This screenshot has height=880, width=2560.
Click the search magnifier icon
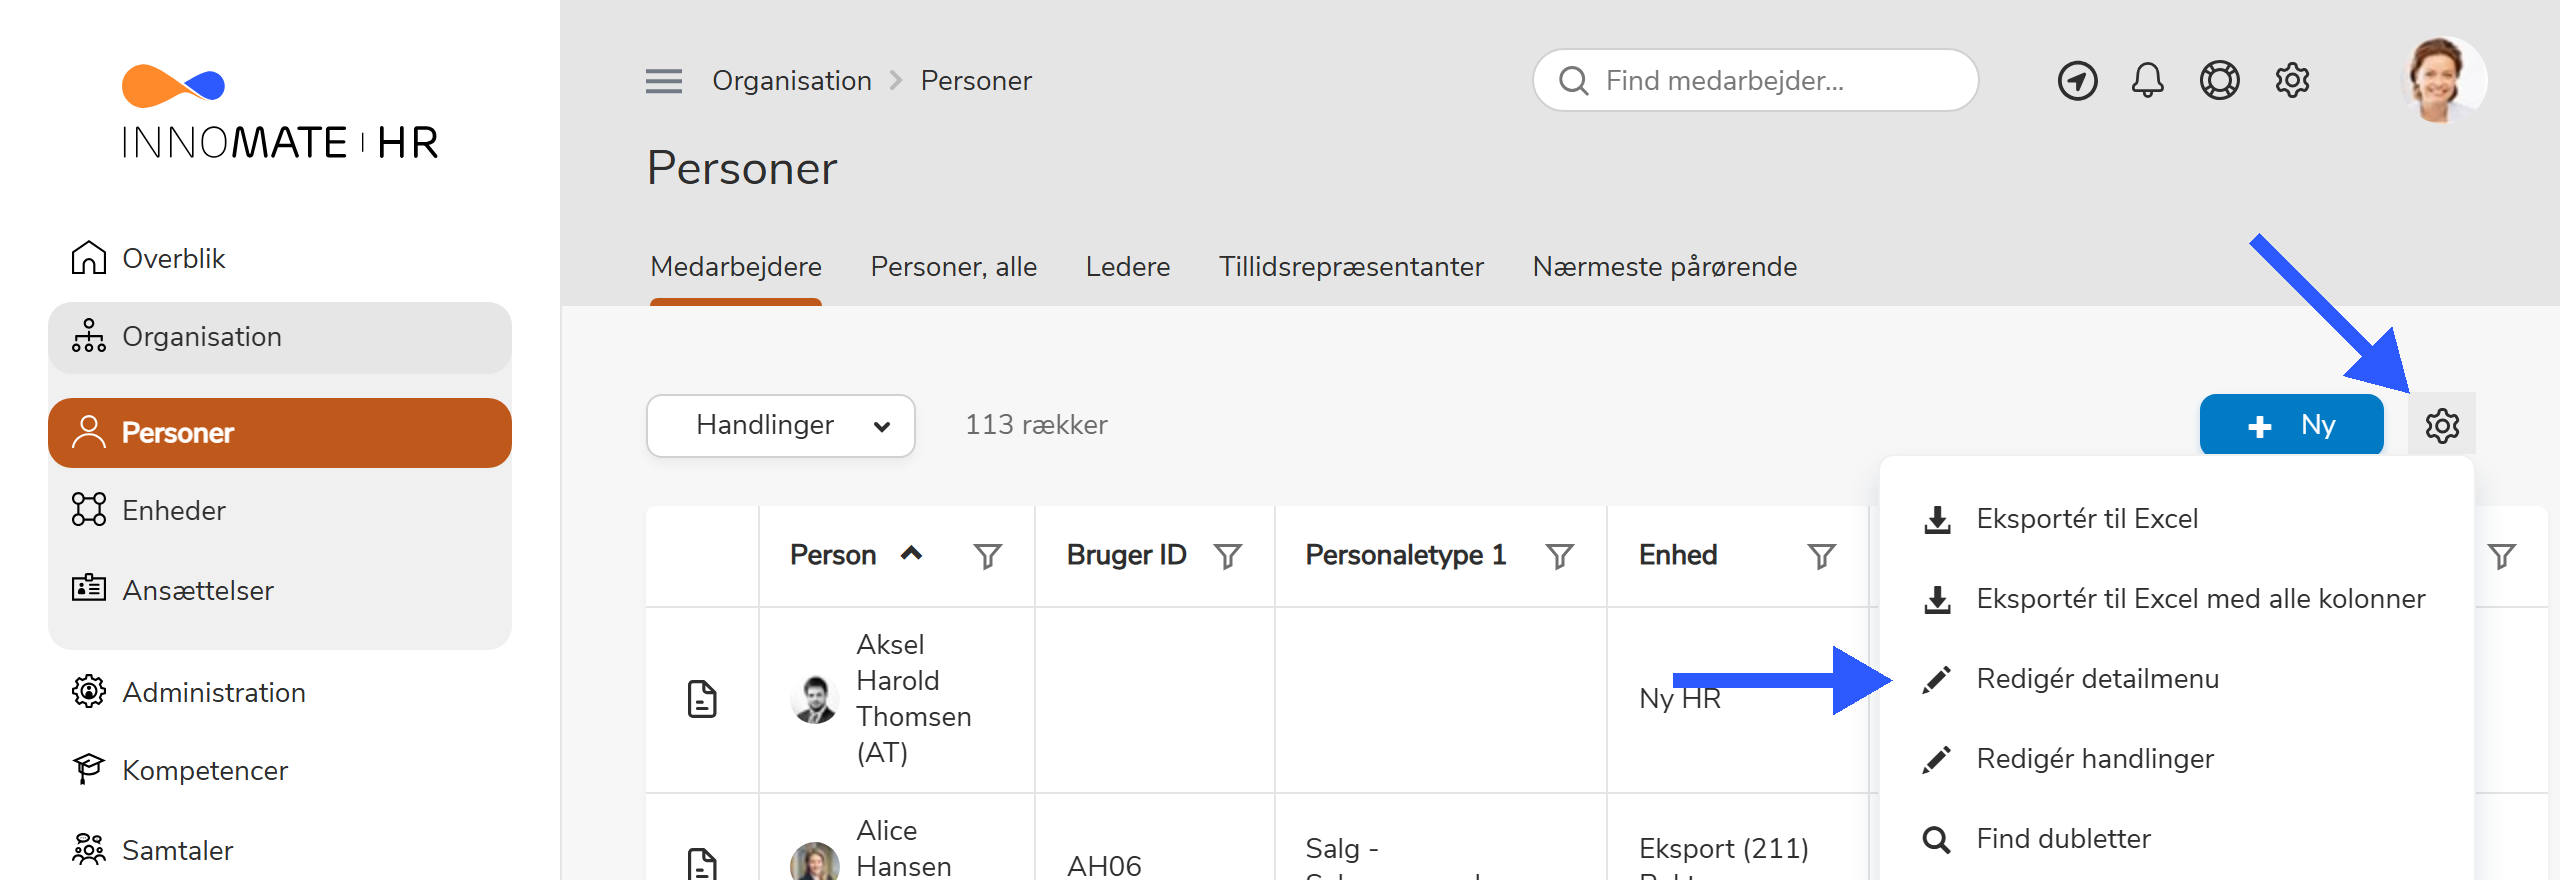click(1573, 81)
